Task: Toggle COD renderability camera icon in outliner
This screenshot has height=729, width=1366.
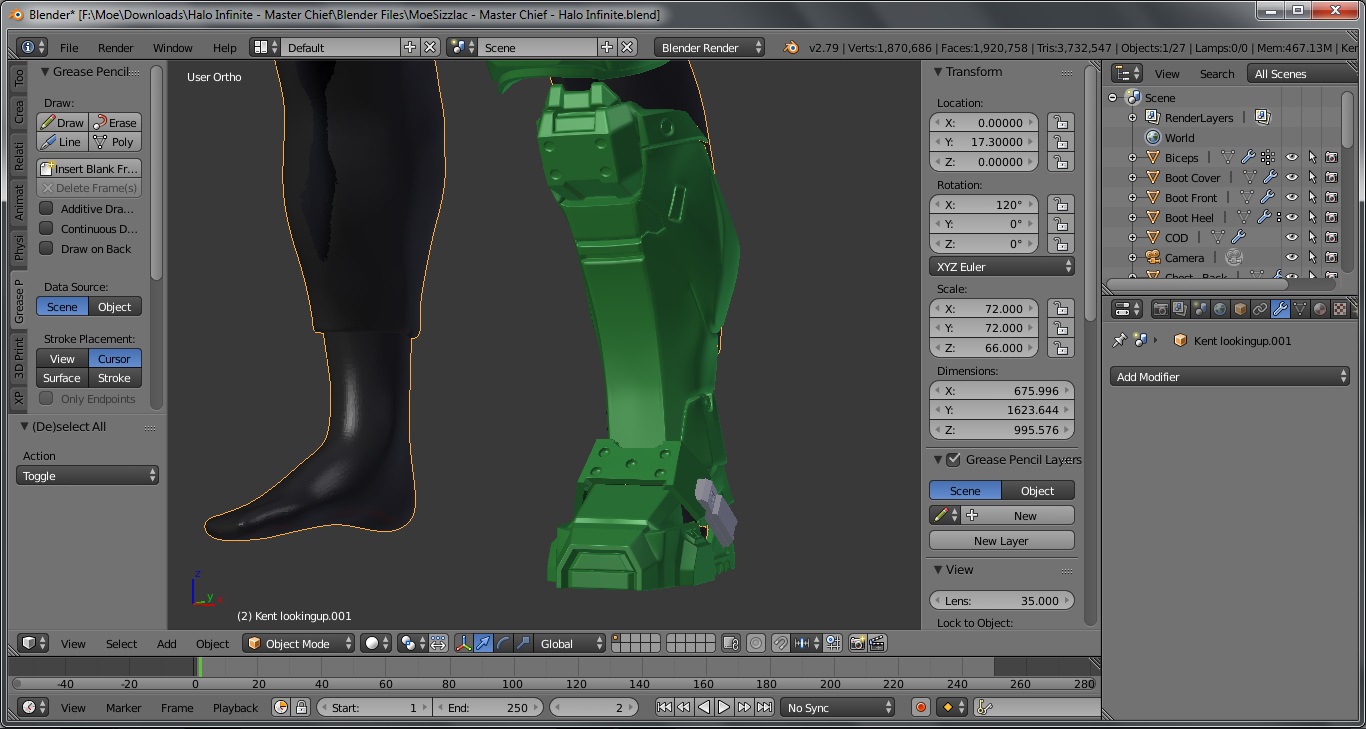Action: (x=1331, y=237)
